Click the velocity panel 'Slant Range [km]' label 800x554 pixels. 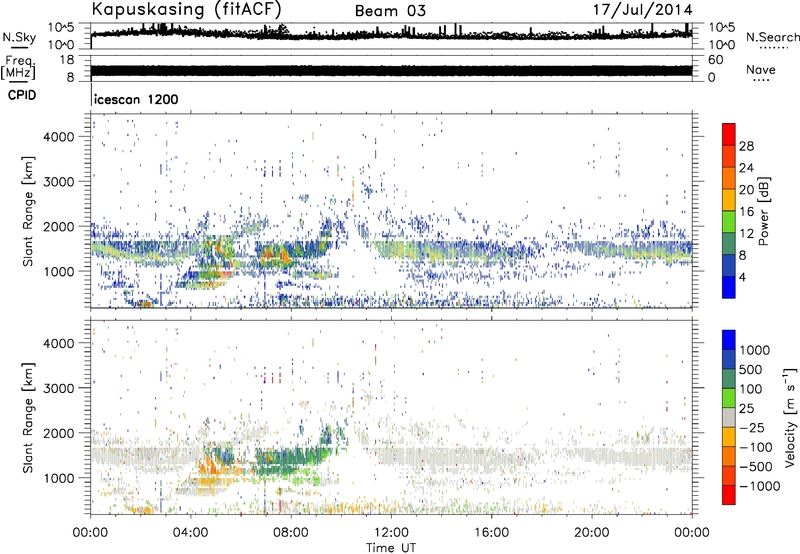pyautogui.click(x=28, y=417)
